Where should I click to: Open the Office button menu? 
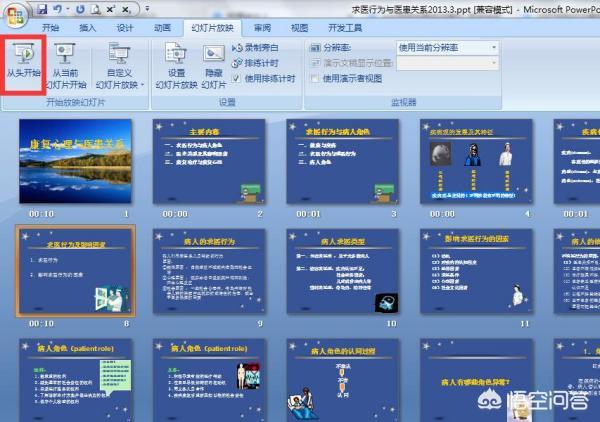pyautogui.click(x=16, y=15)
